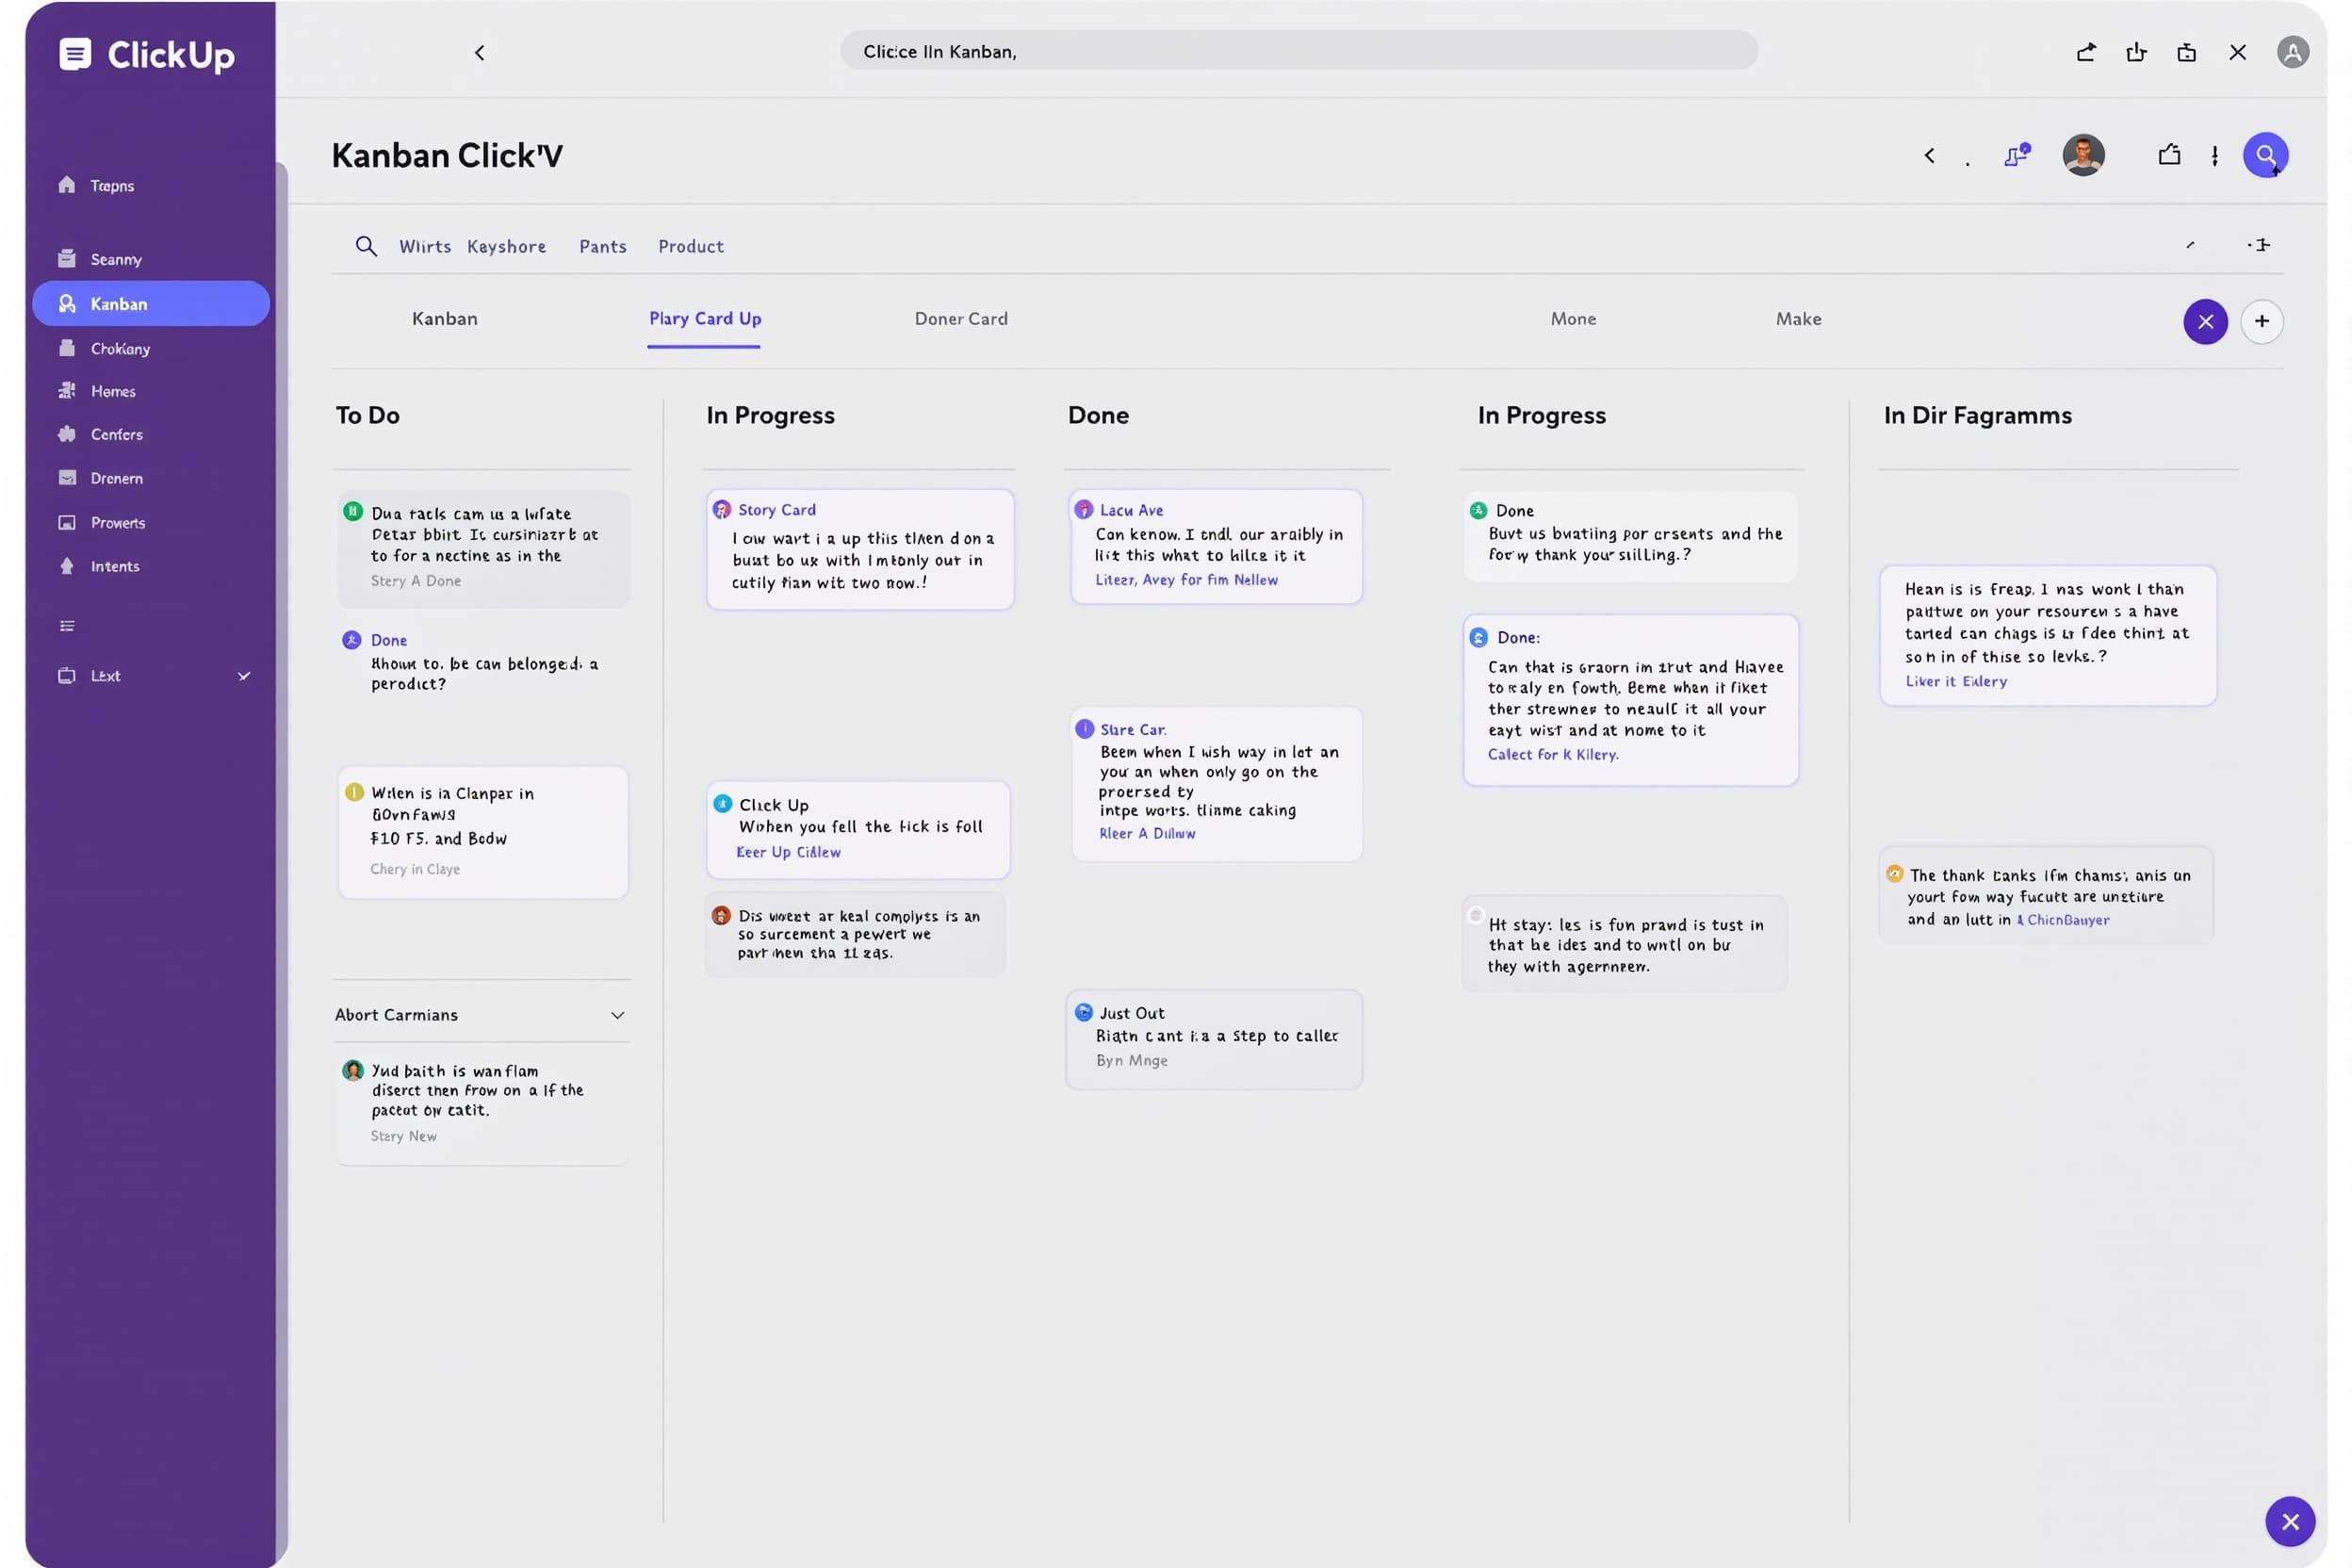Click the upload icon in top bar
Image resolution: width=2352 pixels, height=1568 pixels.
(2136, 52)
